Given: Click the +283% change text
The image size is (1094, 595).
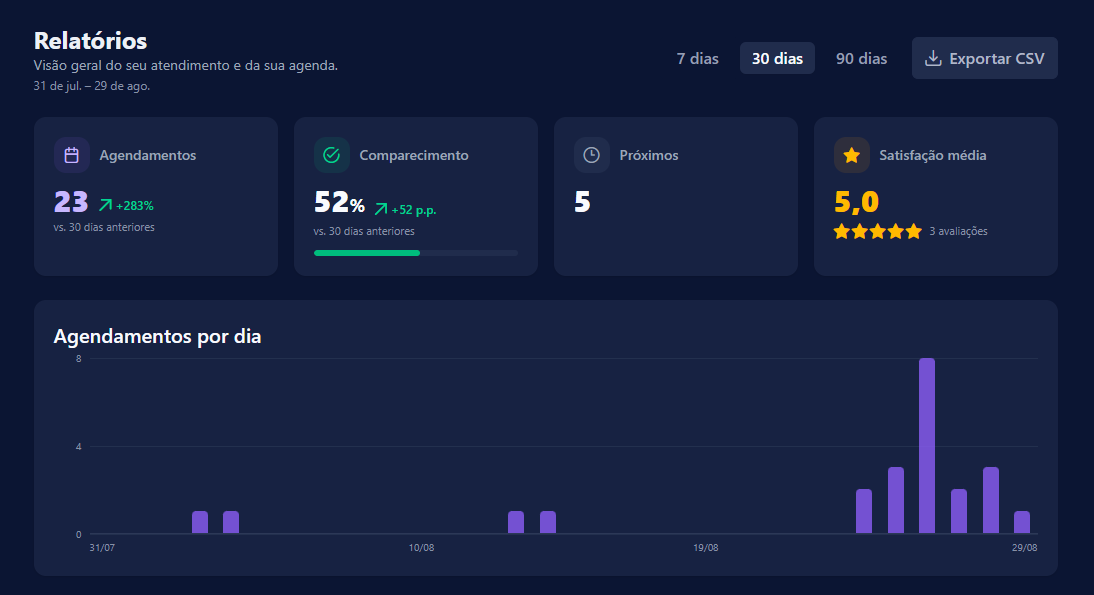Looking at the screenshot, I should click(x=135, y=206).
